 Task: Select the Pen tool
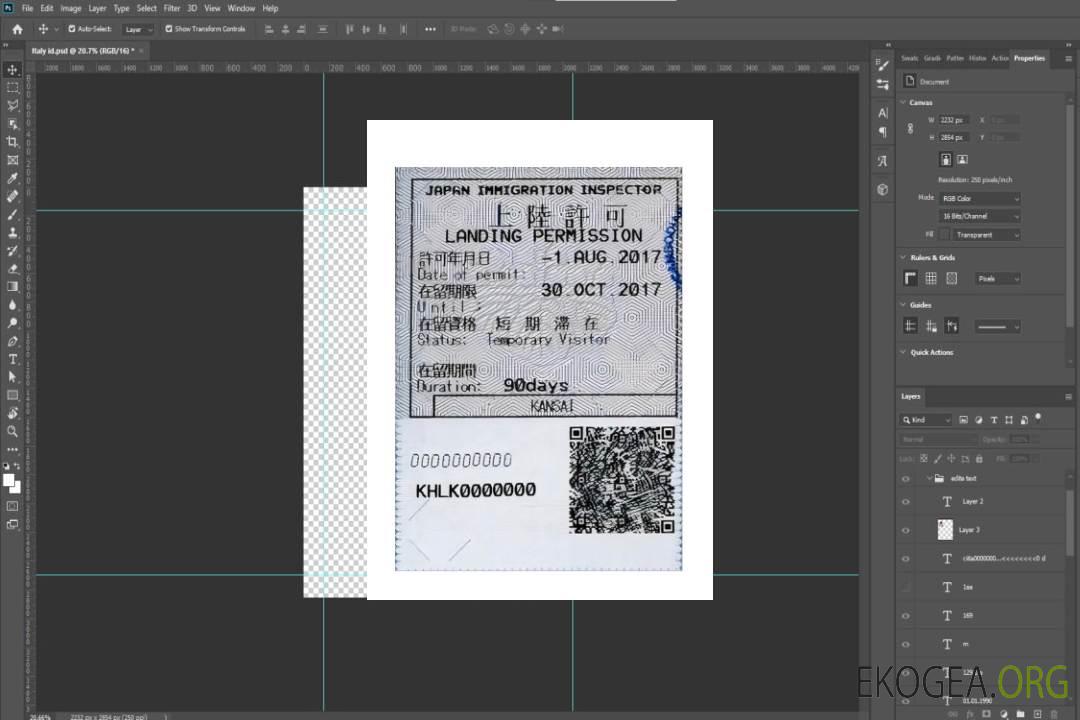[12, 341]
